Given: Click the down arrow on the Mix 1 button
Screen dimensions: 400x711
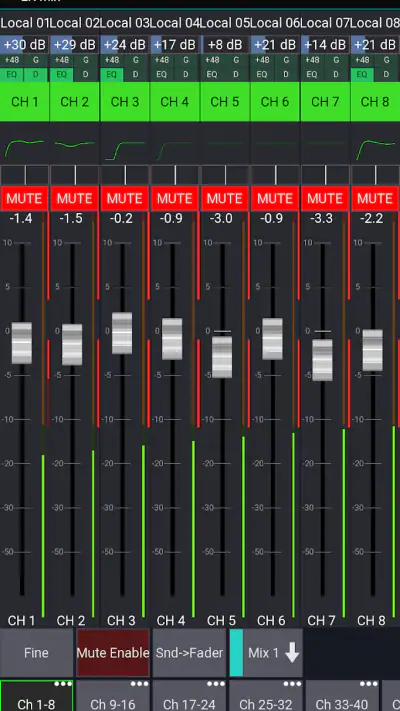Looking at the screenshot, I should 292,653.
